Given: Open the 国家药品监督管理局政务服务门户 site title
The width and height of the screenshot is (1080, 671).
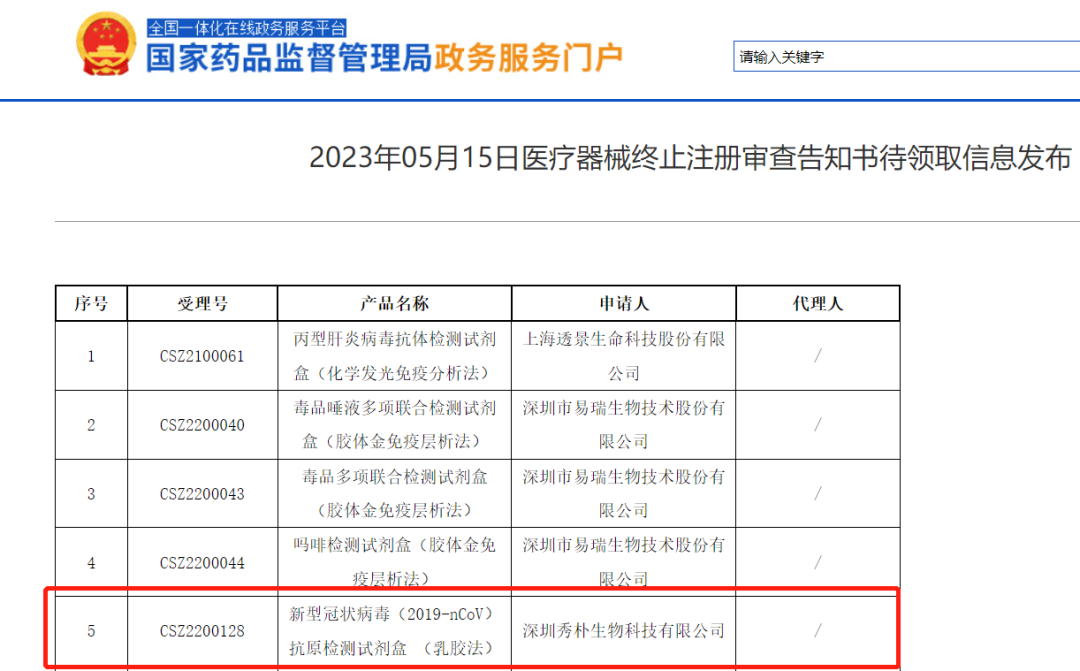Looking at the screenshot, I should pyautogui.click(x=384, y=58).
